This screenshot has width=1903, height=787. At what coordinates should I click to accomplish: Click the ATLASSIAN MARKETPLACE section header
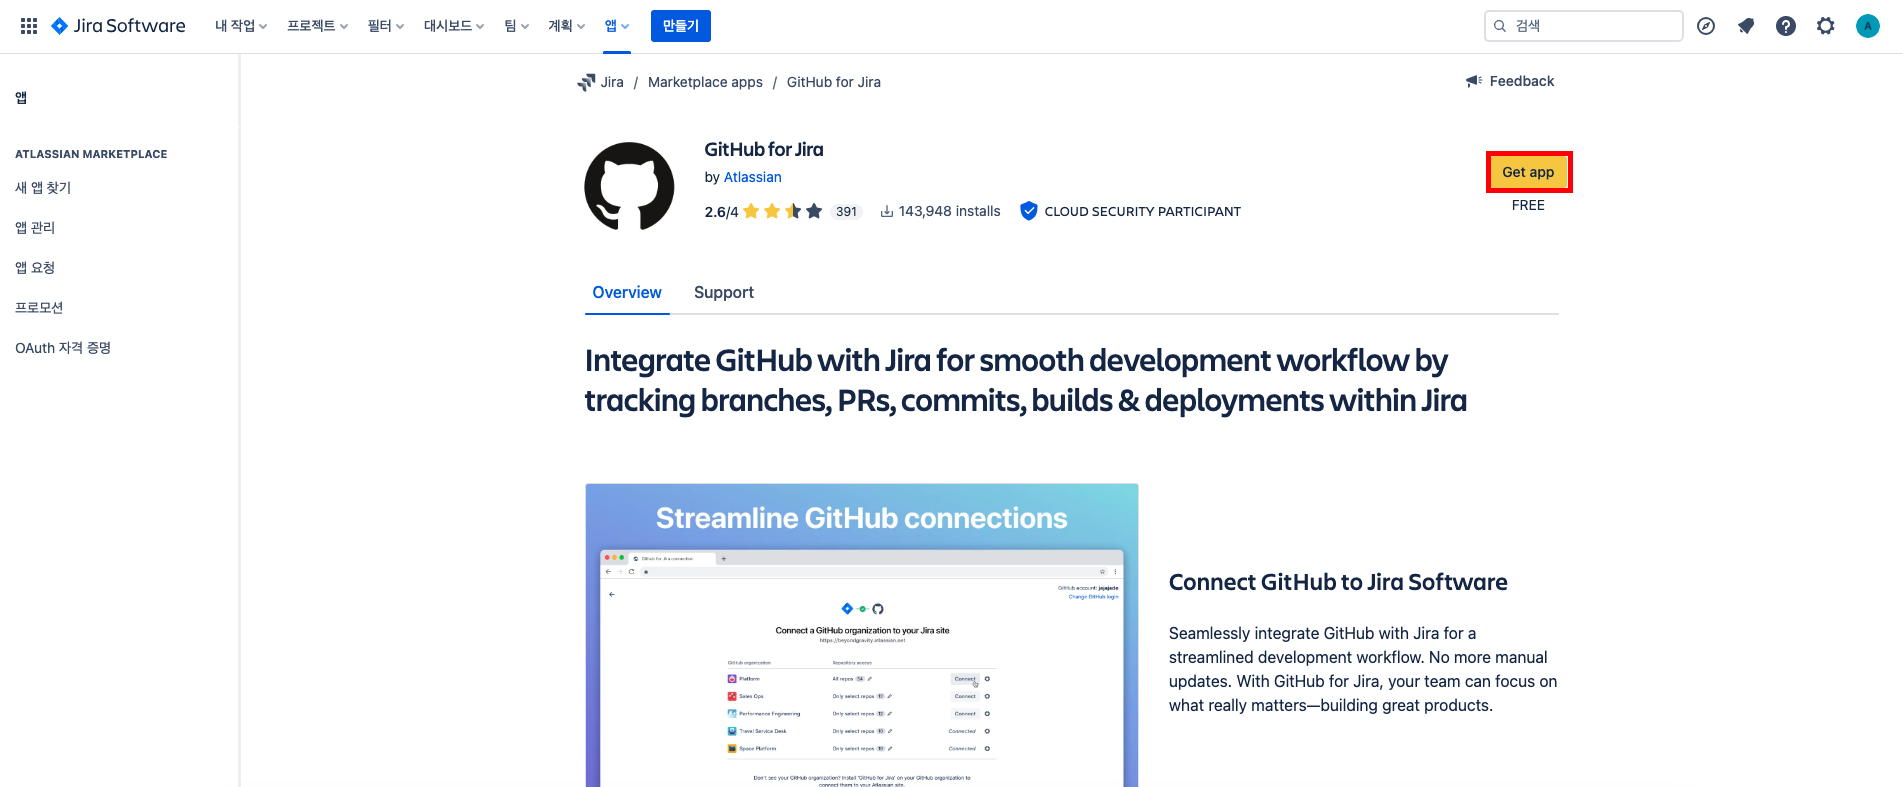[91, 154]
